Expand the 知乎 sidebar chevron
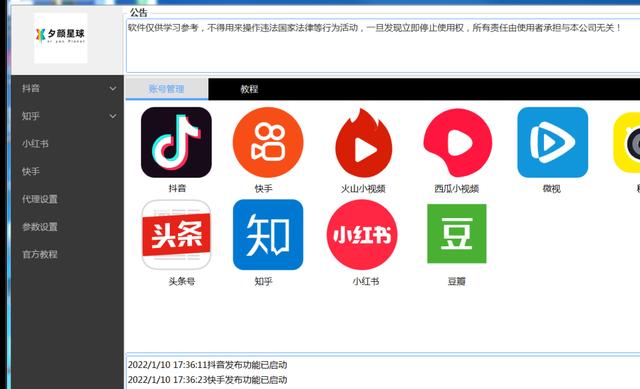 click(x=113, y=116)
